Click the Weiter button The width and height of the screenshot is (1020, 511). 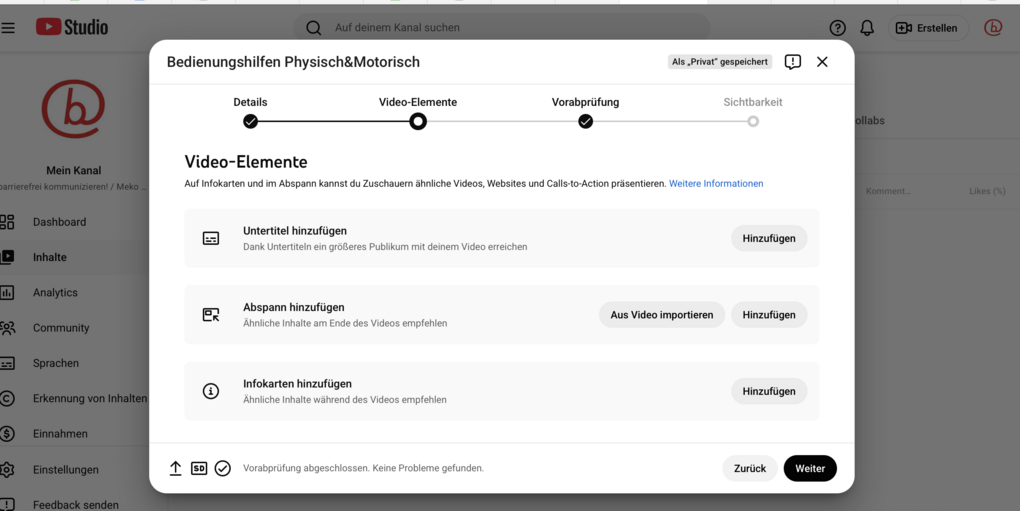[x=810, y=468]
